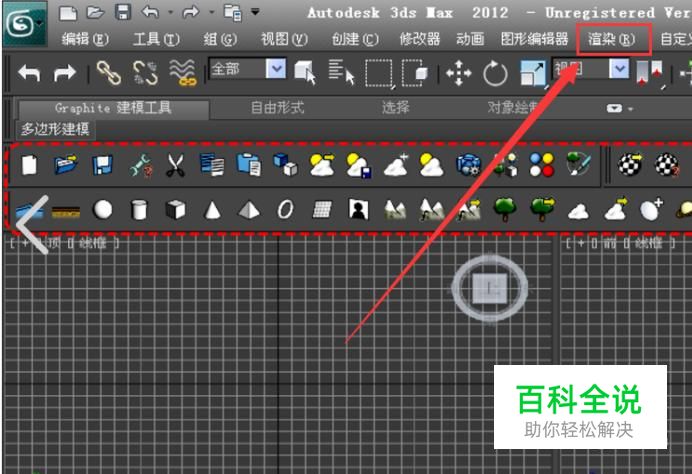Create a Cylinder using the cylinder icon
Viewport: 692px width, 474px height.
tap(139, 210)
